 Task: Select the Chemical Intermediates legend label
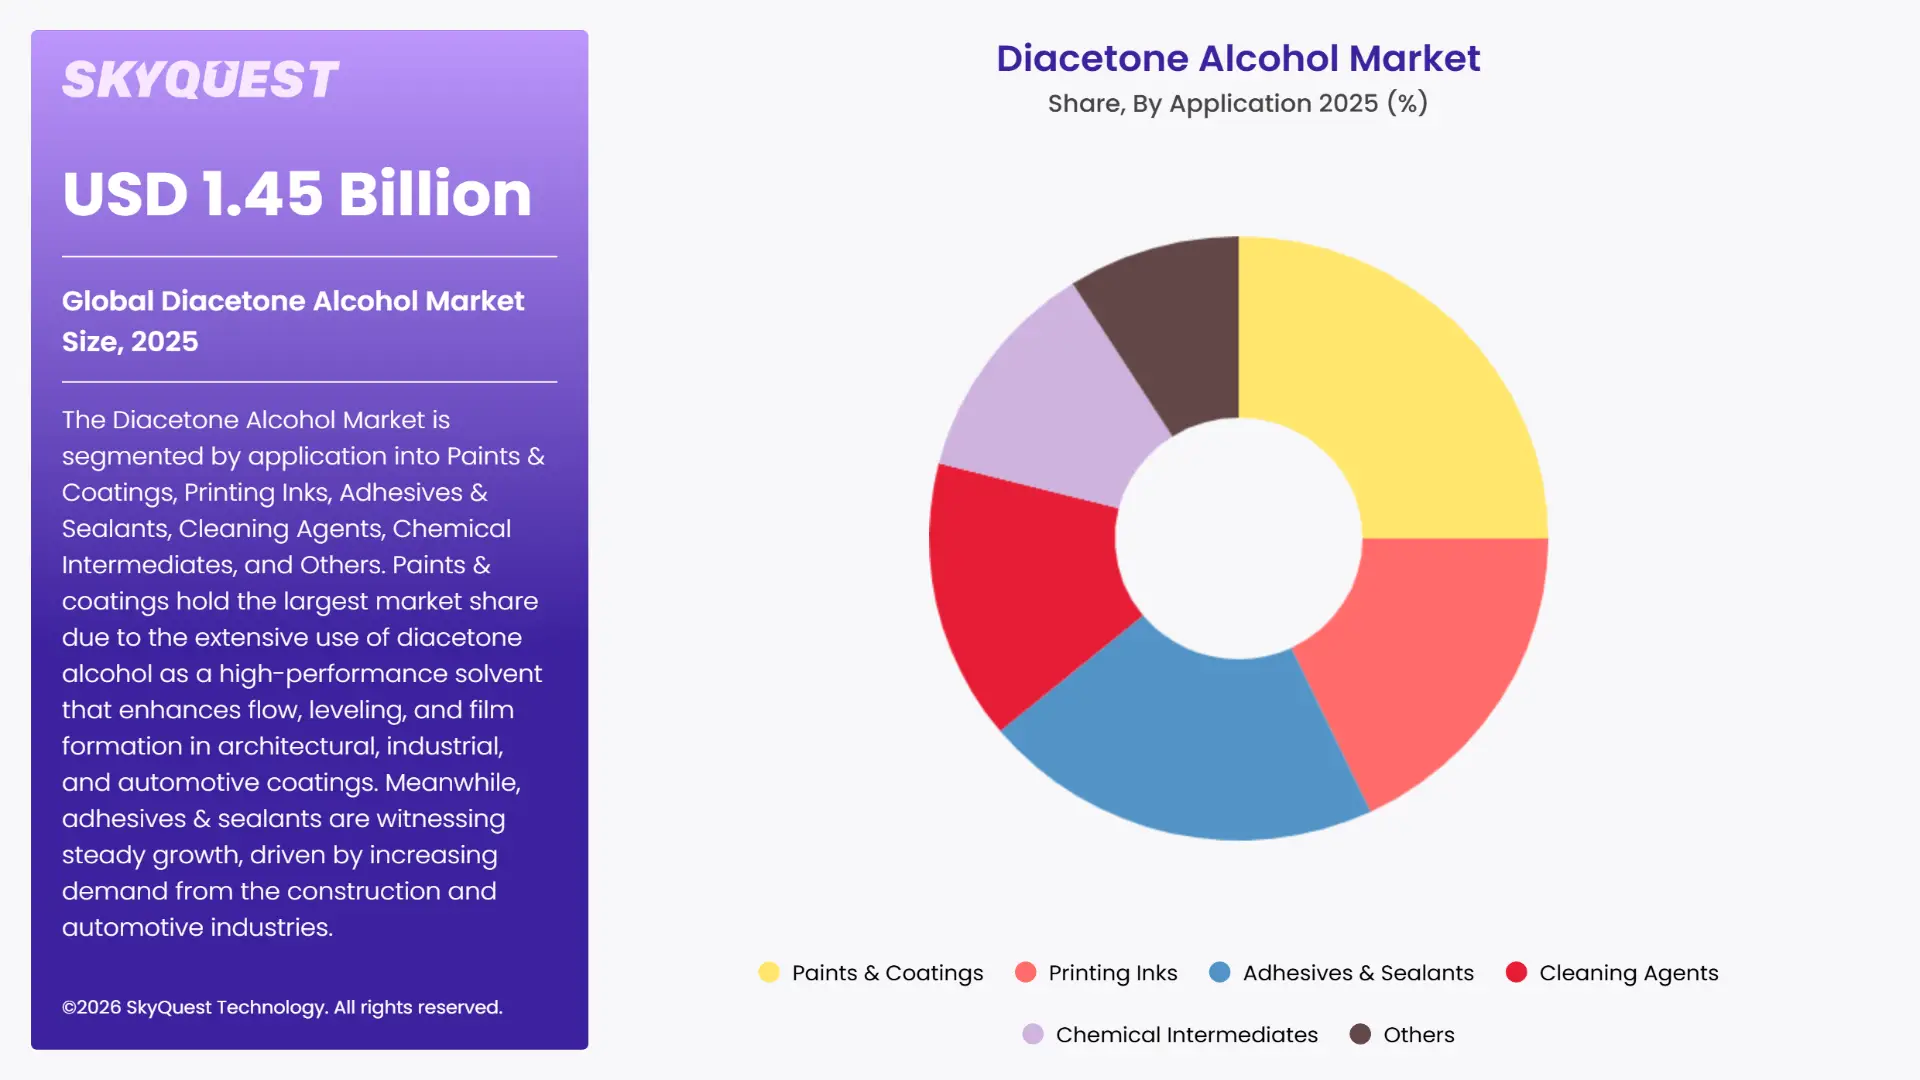[1186, 1035]
